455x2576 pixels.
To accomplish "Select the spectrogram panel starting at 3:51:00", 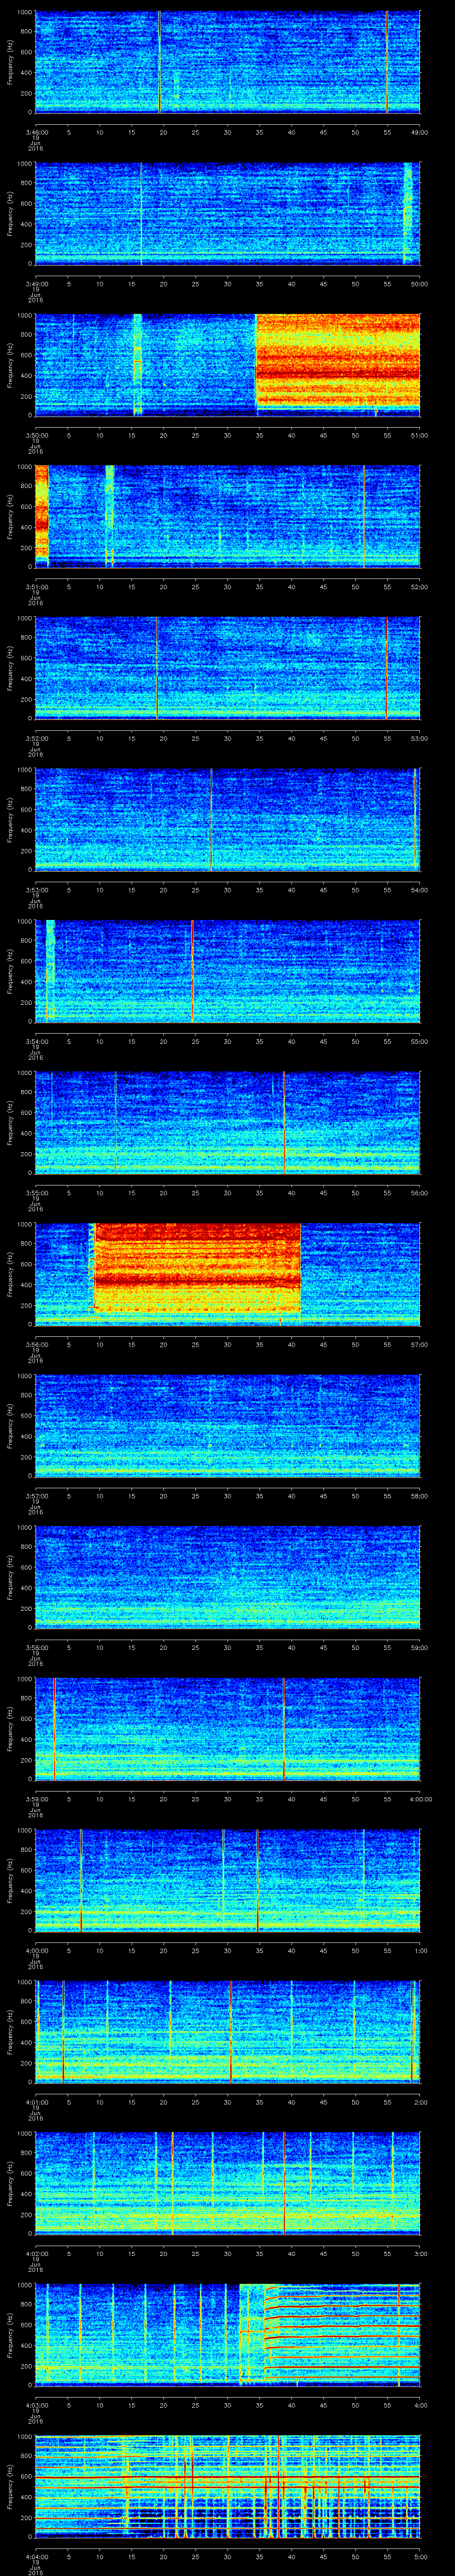I will click(227, 516).
